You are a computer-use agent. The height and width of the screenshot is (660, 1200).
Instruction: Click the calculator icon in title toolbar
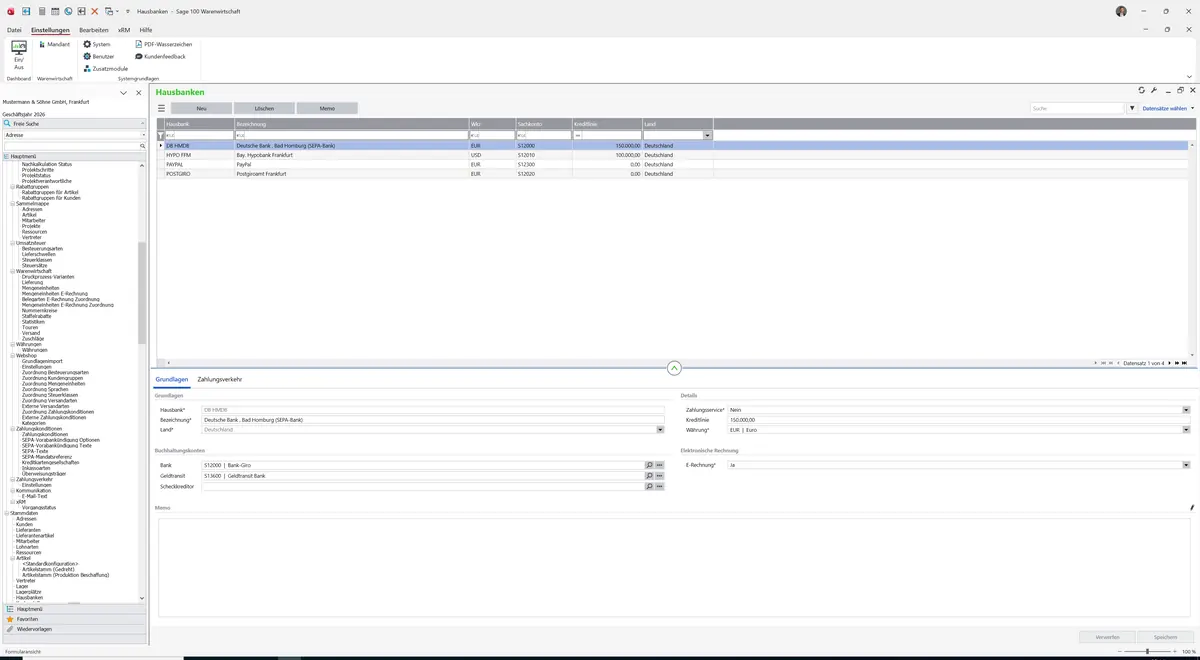(42, 11)
